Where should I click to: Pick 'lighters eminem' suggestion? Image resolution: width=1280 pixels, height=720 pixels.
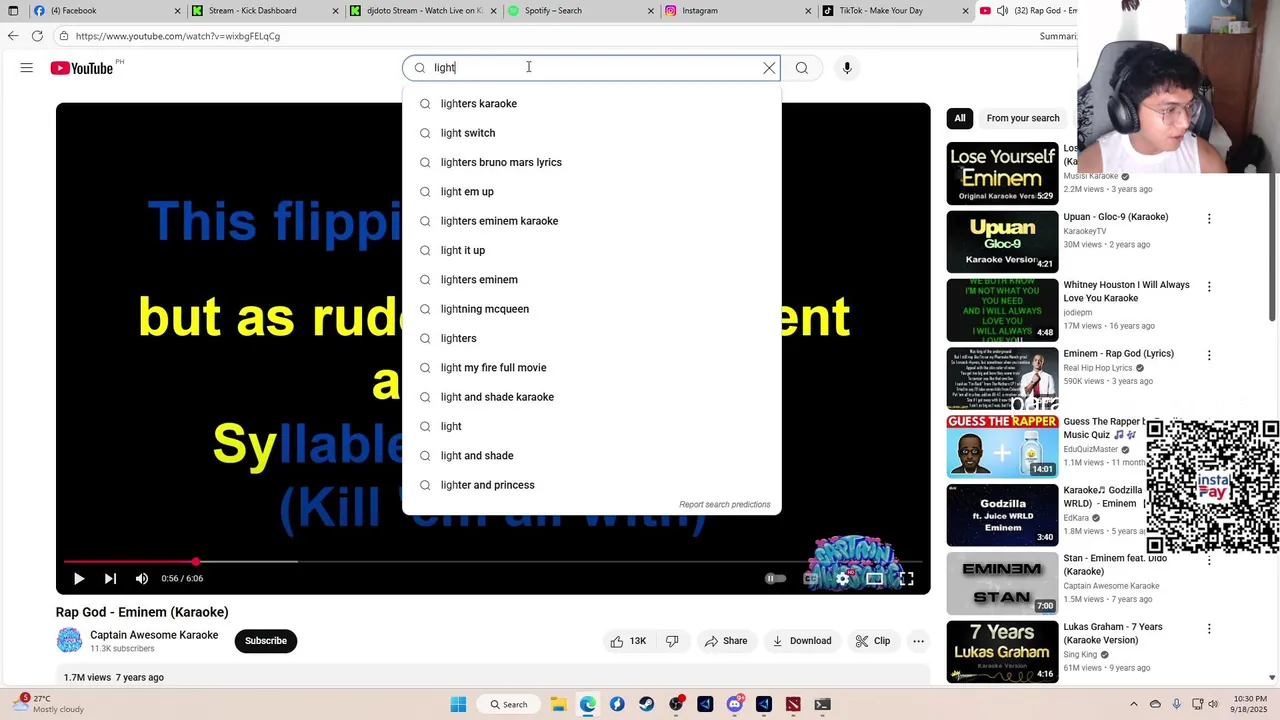tap(591, 280)
